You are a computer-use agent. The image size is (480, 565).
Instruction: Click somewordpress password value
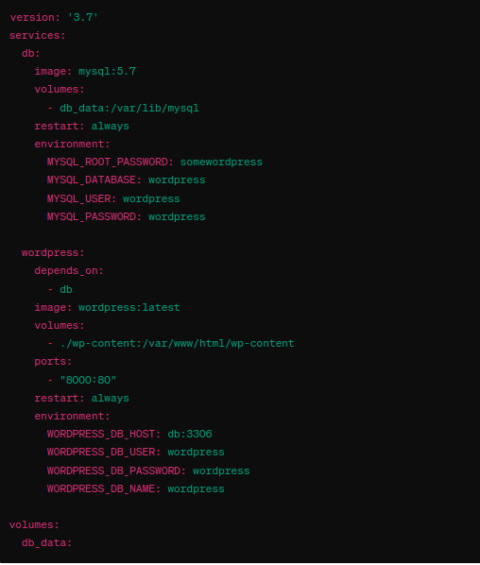[221, 162]
